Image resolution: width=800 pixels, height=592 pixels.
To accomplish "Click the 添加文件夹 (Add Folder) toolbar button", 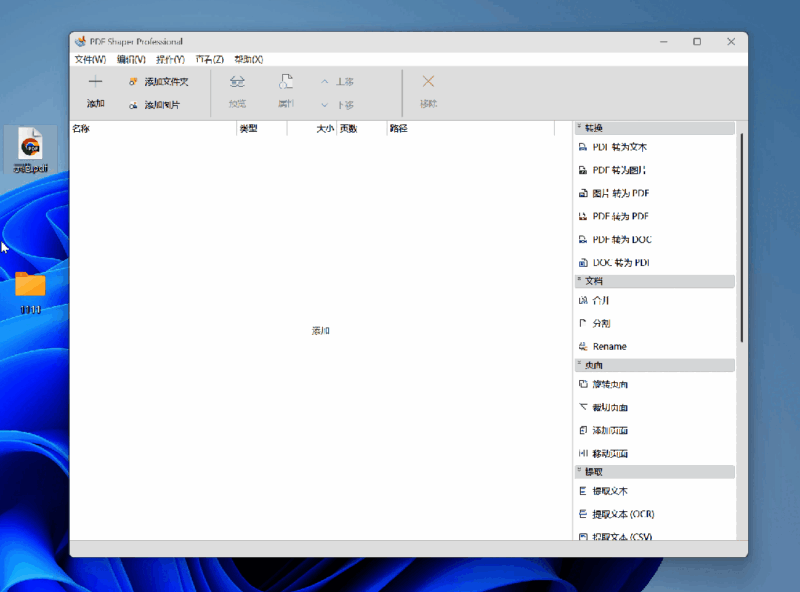I will 159,82.
